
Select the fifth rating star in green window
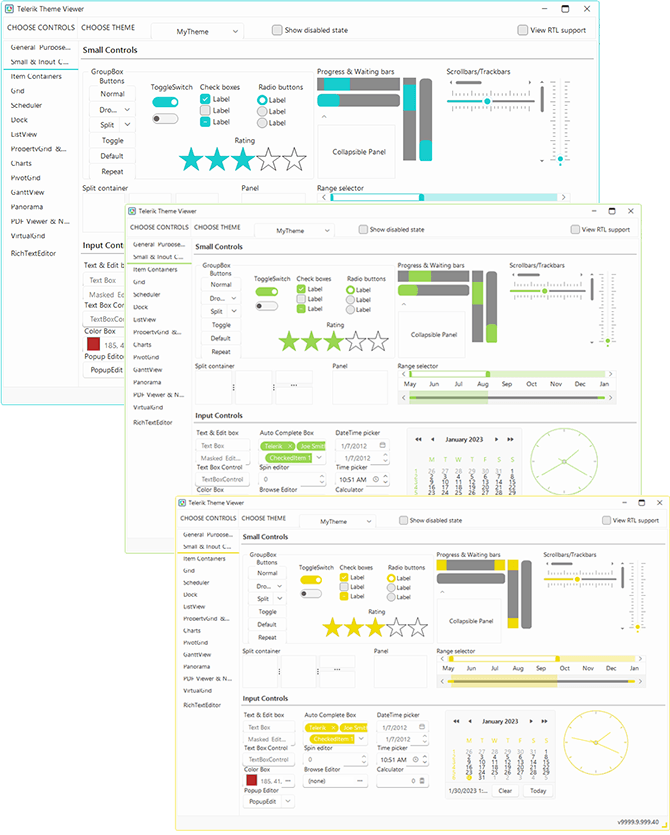click(x=378, y=341)
